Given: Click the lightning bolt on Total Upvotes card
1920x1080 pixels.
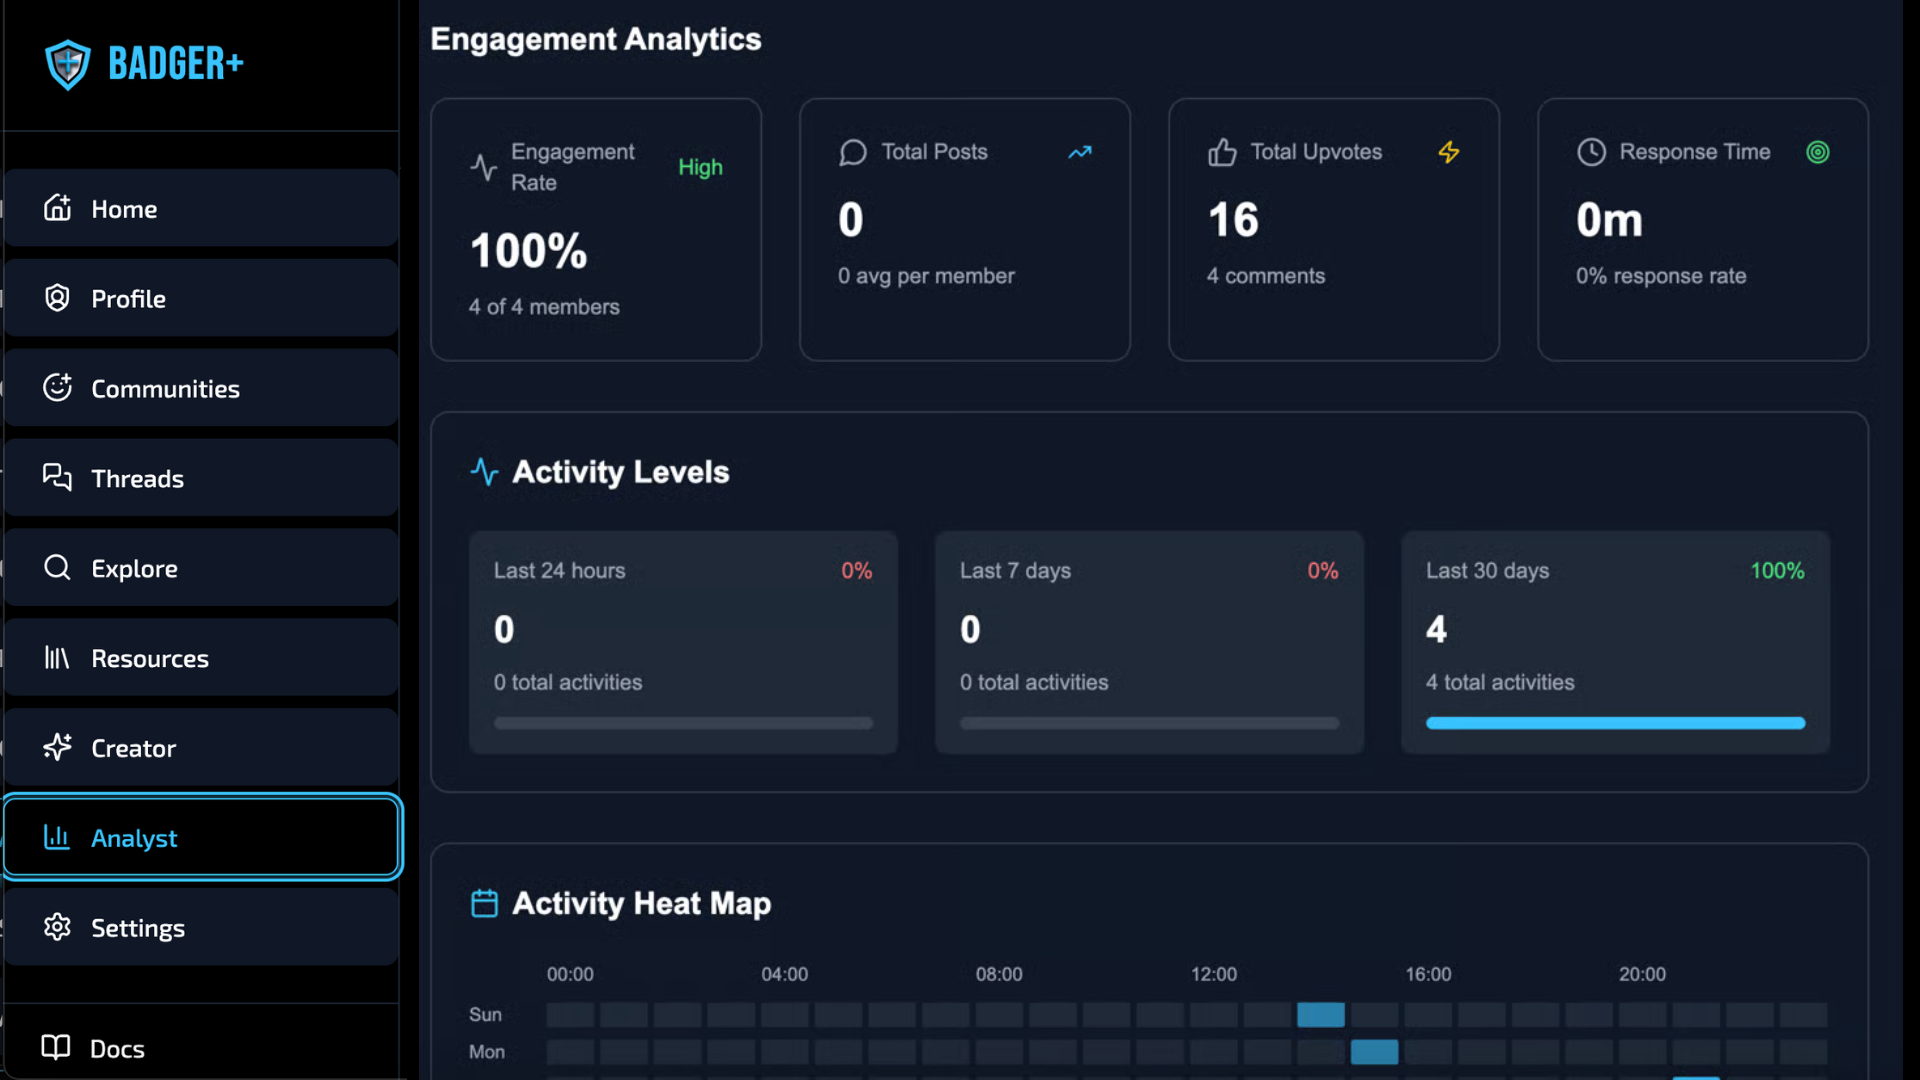Looking at the screenshot, I should (x=1450, y=152).
